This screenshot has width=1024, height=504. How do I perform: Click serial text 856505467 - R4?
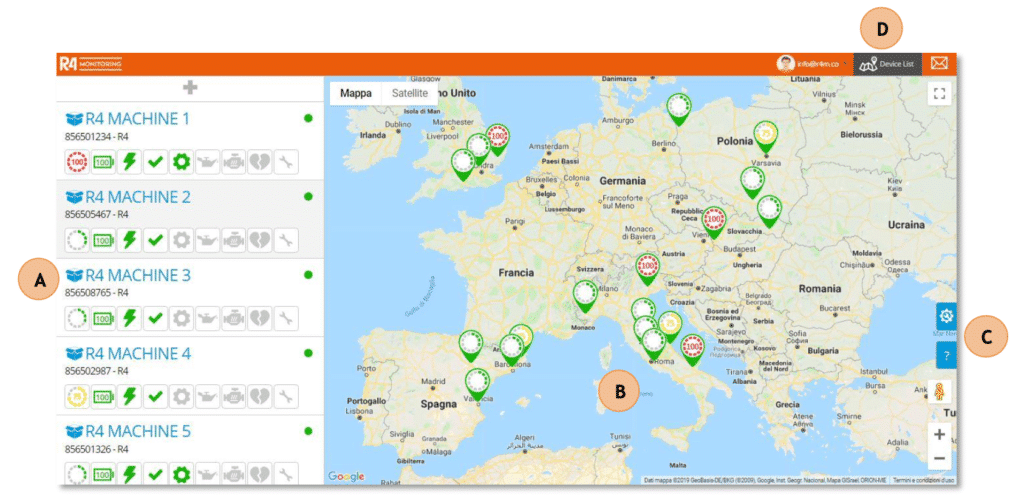[x=97, y=214]
